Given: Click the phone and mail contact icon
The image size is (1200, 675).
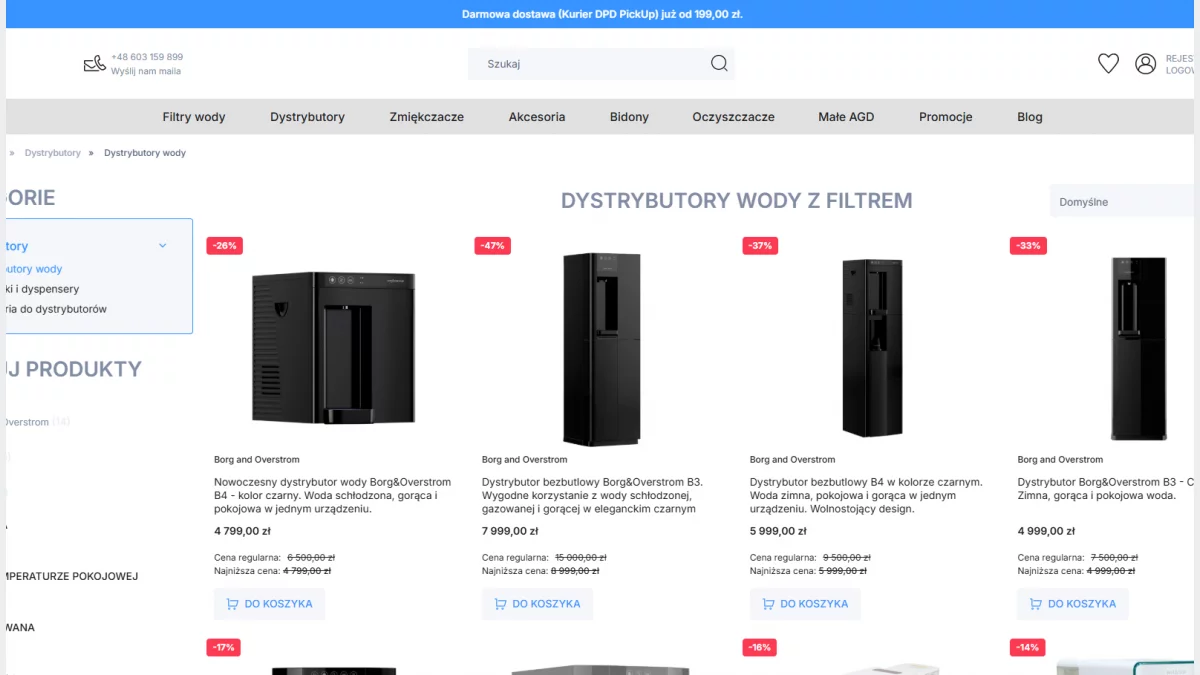Looking at the screenshot, I should click(94, 64).
